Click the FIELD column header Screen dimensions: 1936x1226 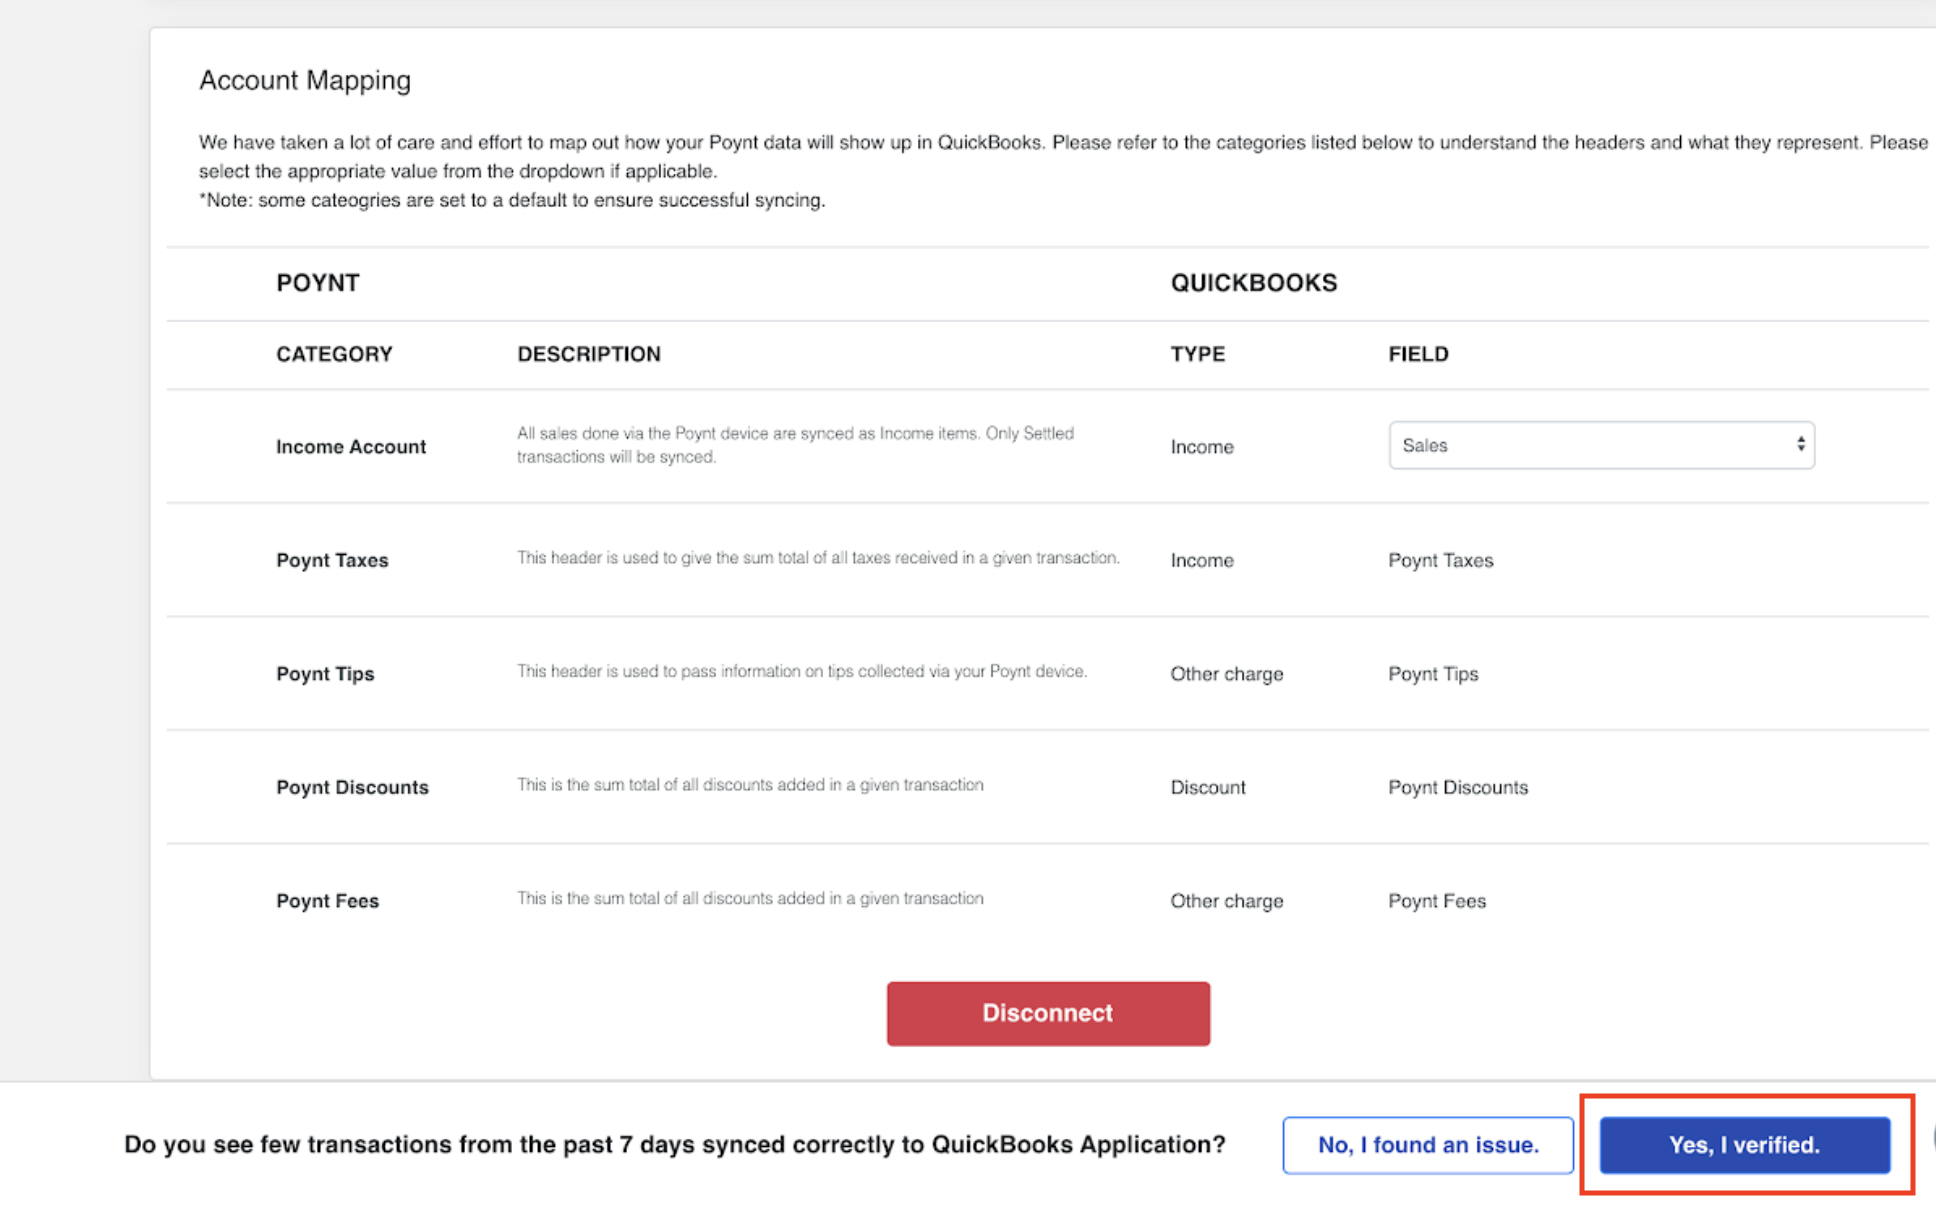pyautogui.click(x=1418, y=354)
